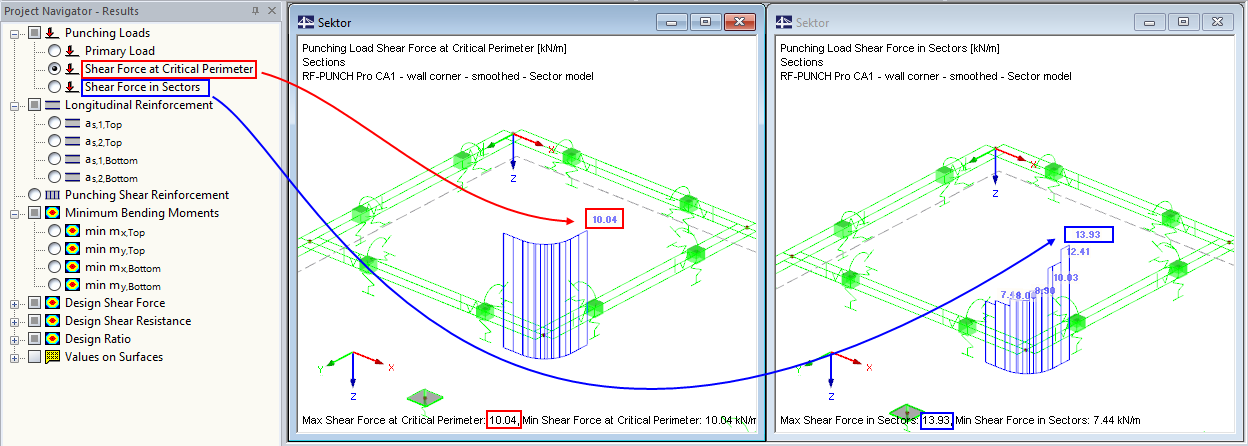
Task: Click the 'Punching Shear Reinforcement' tree label
Action: click(147, 195)
